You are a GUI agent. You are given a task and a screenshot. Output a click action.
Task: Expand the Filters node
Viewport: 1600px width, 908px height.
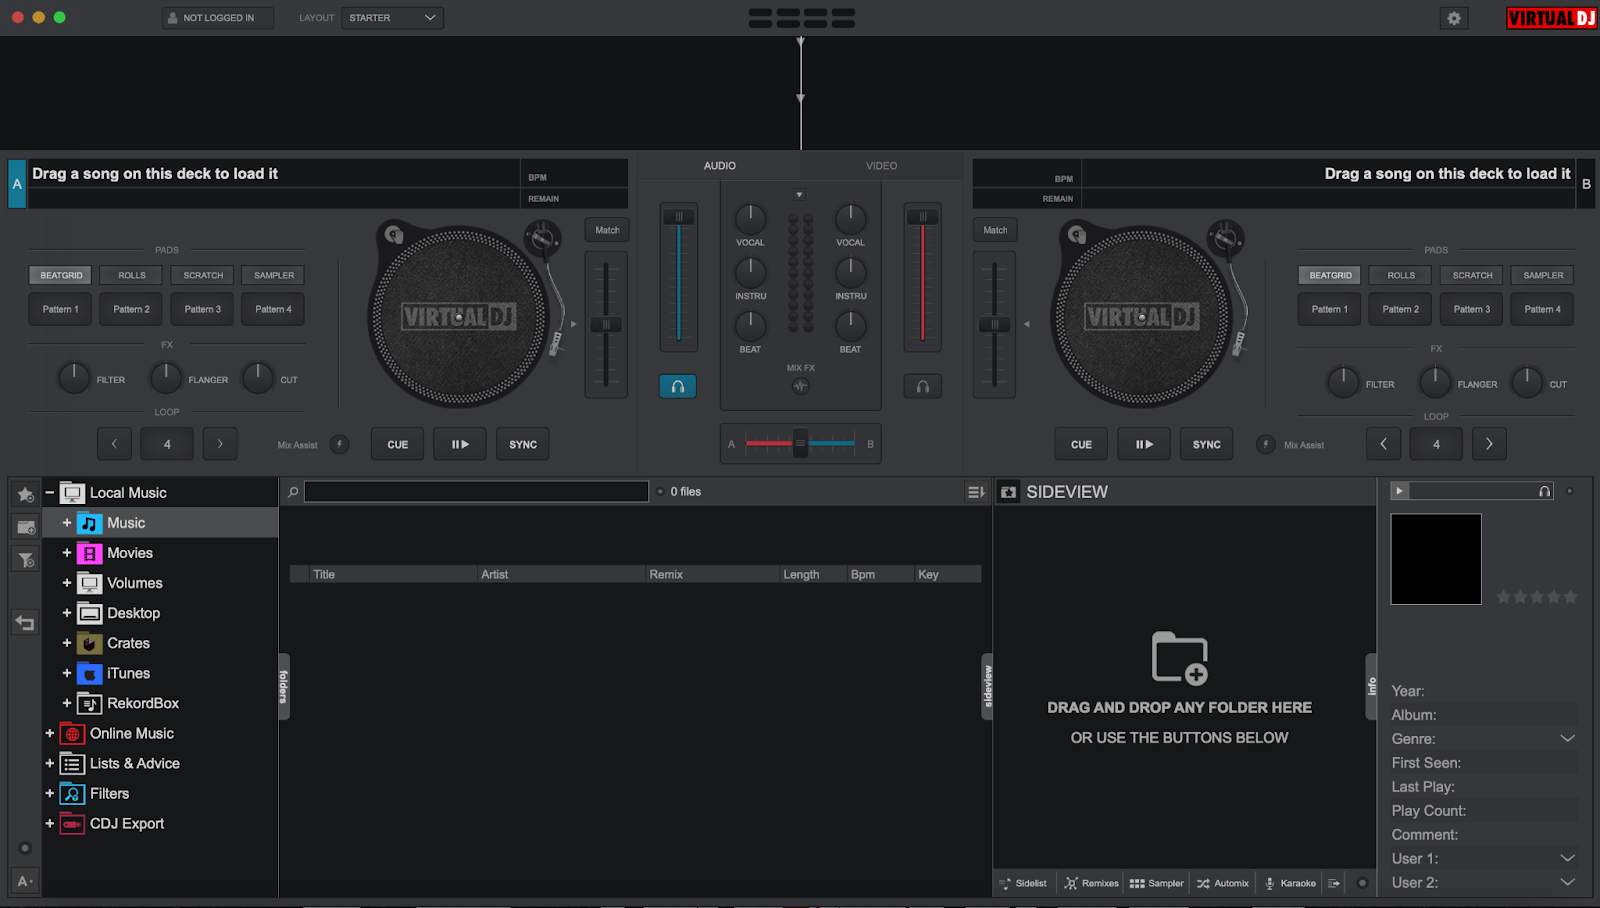pos(49,793)
